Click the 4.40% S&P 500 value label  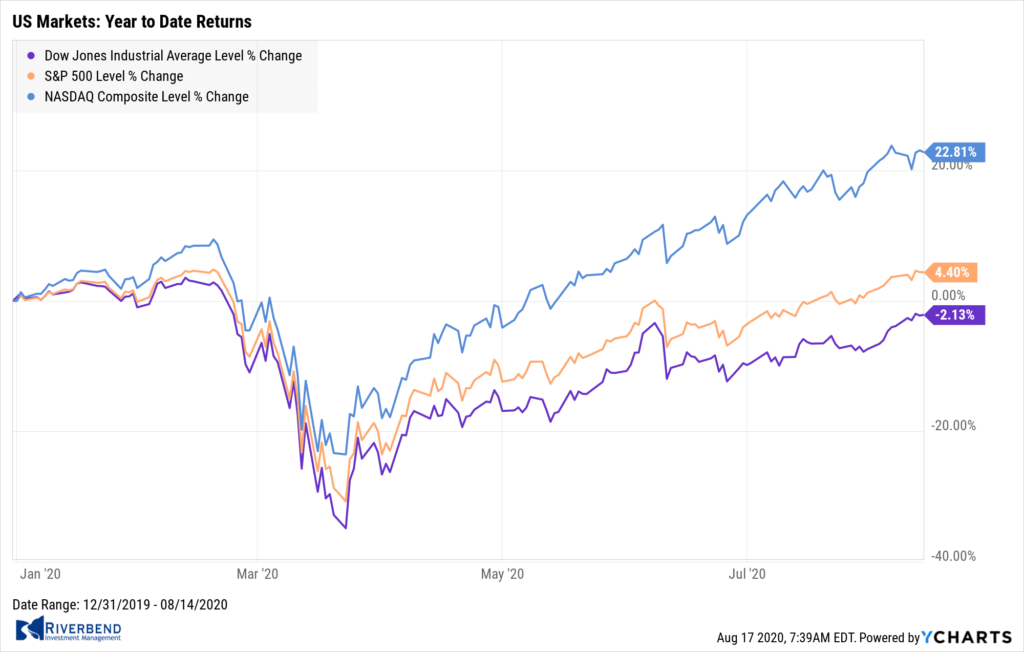954,272
